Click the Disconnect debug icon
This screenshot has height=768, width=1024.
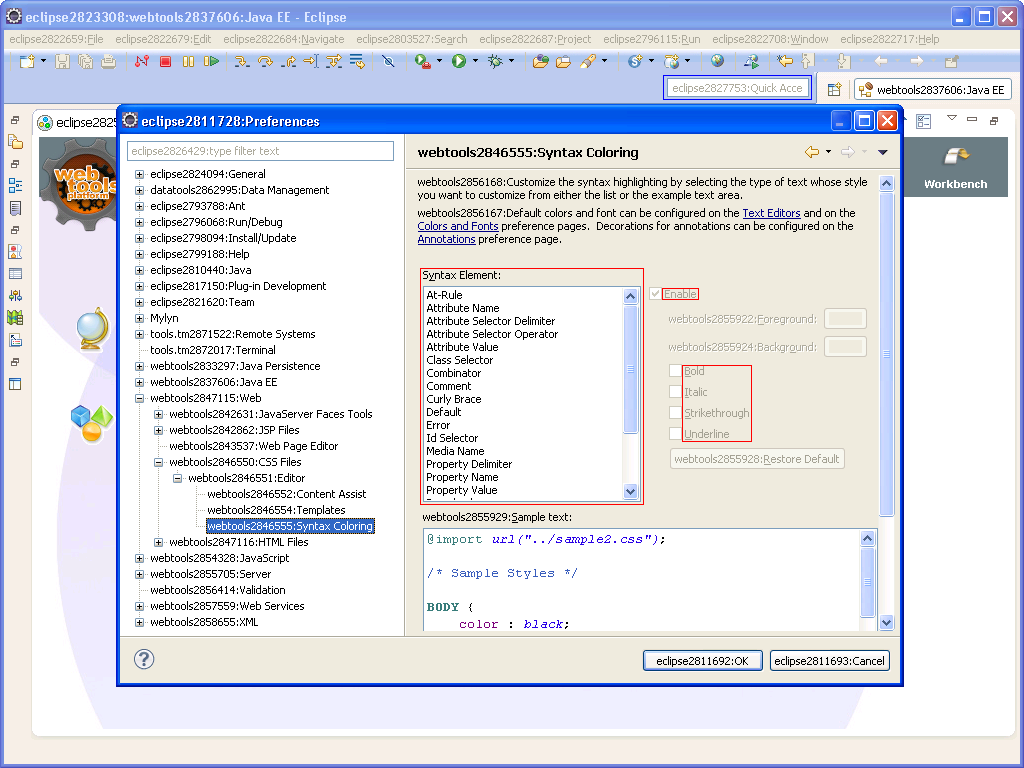(142, 61)
